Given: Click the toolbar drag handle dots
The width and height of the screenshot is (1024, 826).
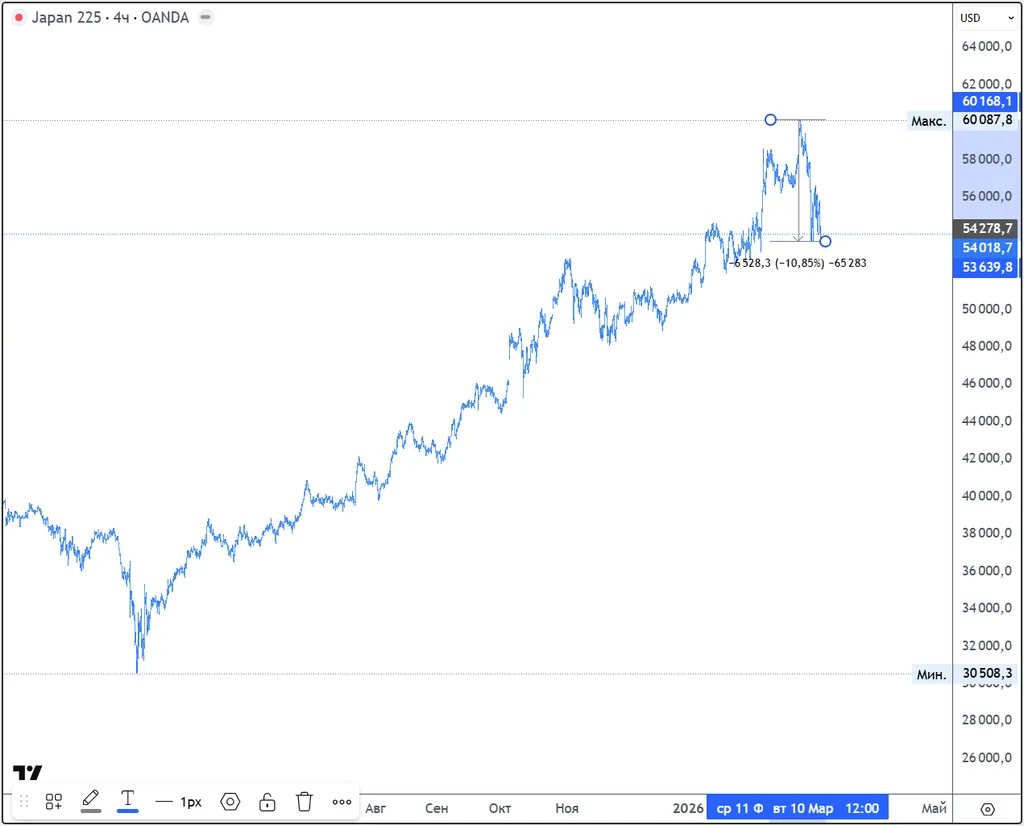Looking at the screenshot, I should [23, 801].
